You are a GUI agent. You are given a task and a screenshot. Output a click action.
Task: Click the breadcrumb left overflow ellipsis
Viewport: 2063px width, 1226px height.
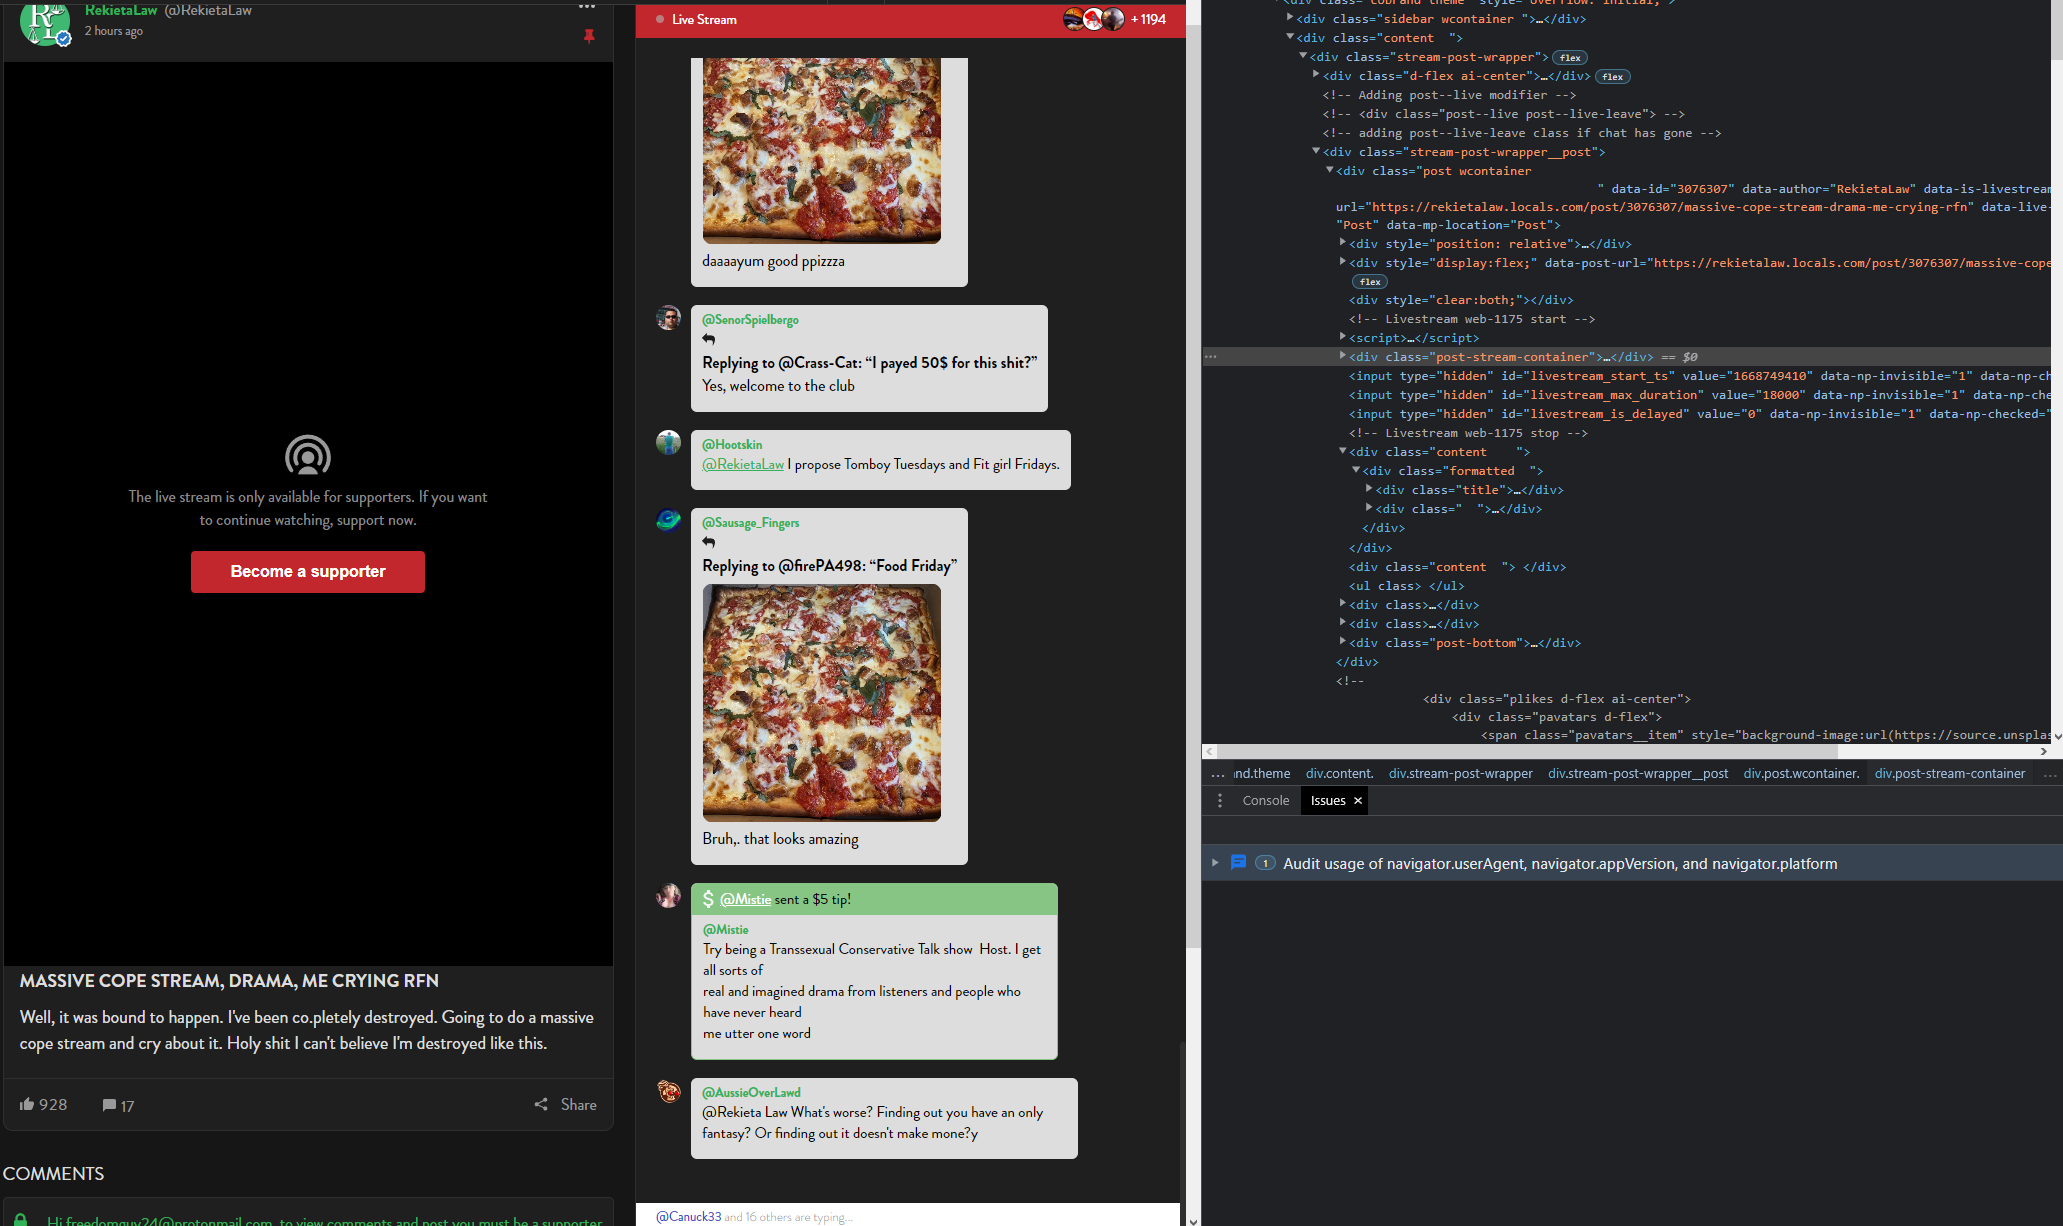point(1217,774)
